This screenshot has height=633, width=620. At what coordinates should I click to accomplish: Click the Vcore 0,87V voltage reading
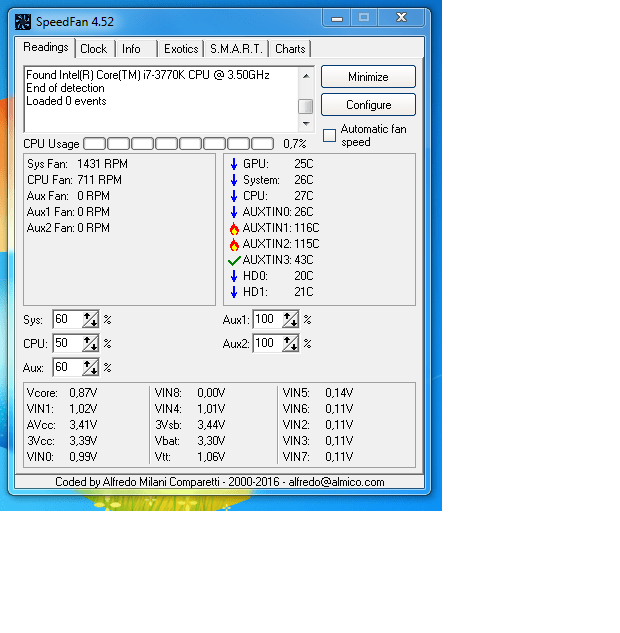coord(62,393)
